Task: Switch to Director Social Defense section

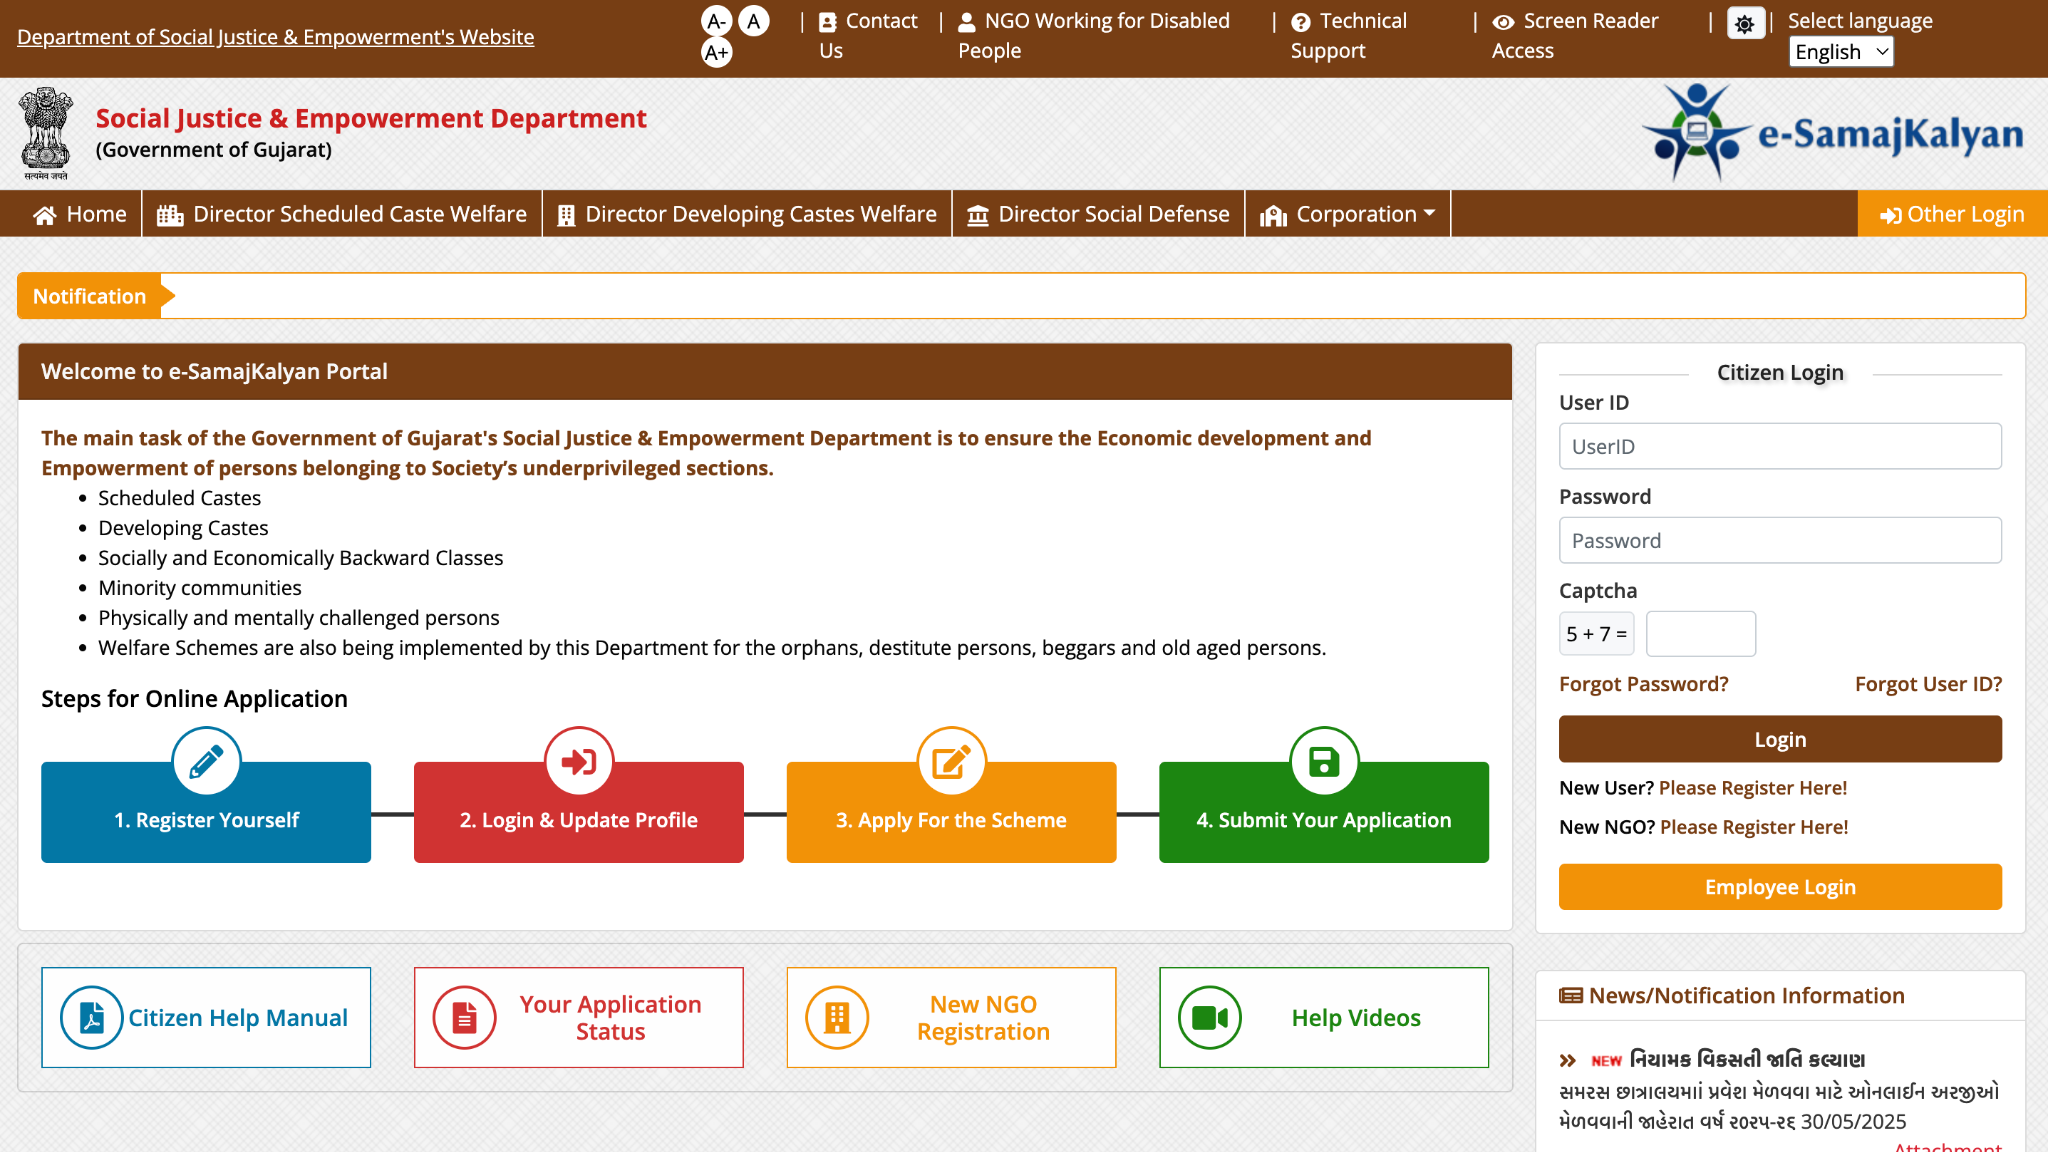Action: [x=1097, y=213]
